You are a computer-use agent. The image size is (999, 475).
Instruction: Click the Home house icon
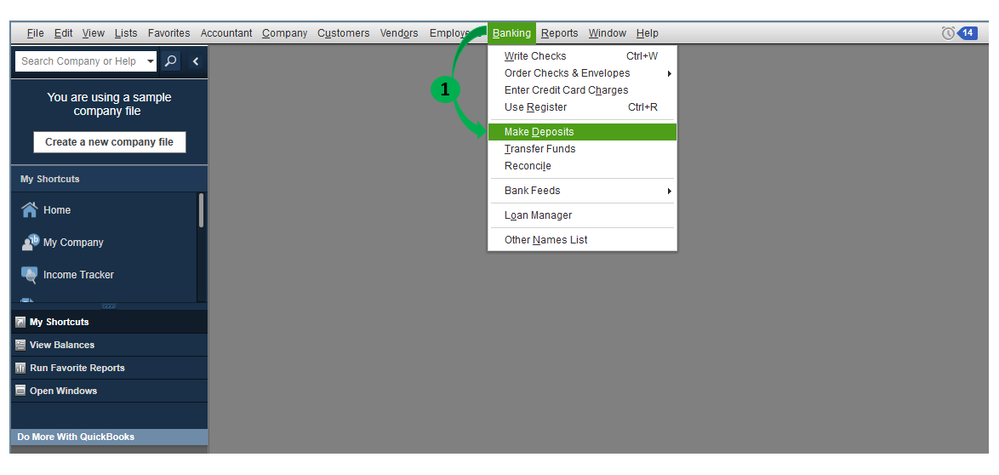29,209
